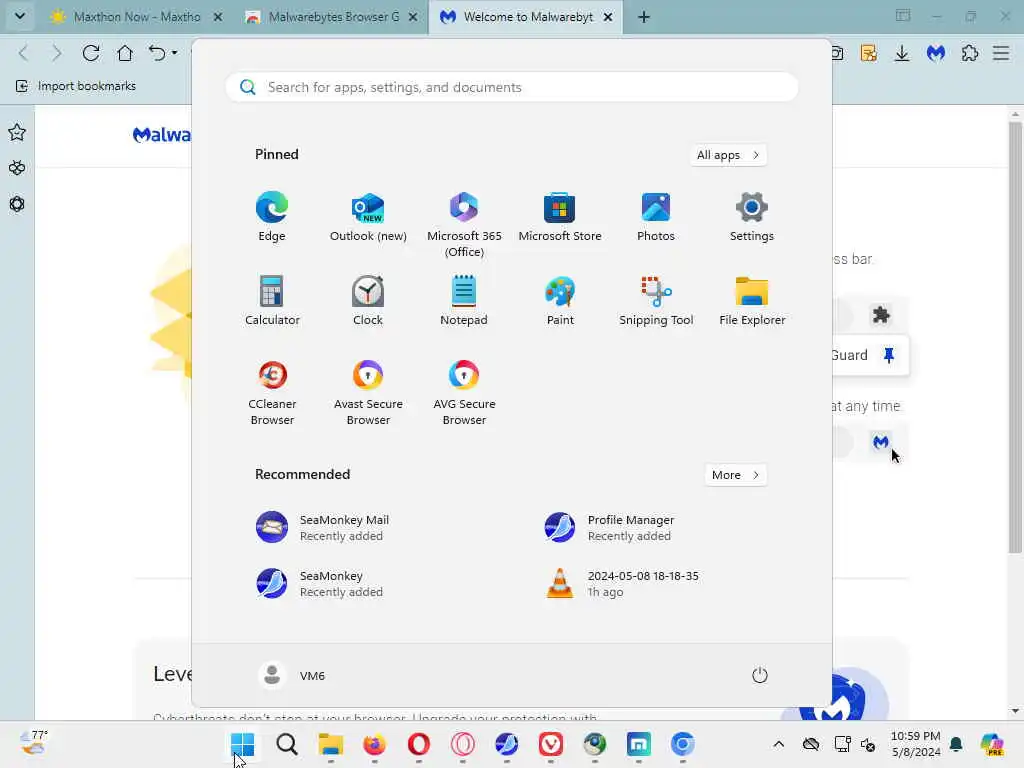Open VM6 user account options
The height and width of the screenshot is (768, 1024).
tap(291, 675)
